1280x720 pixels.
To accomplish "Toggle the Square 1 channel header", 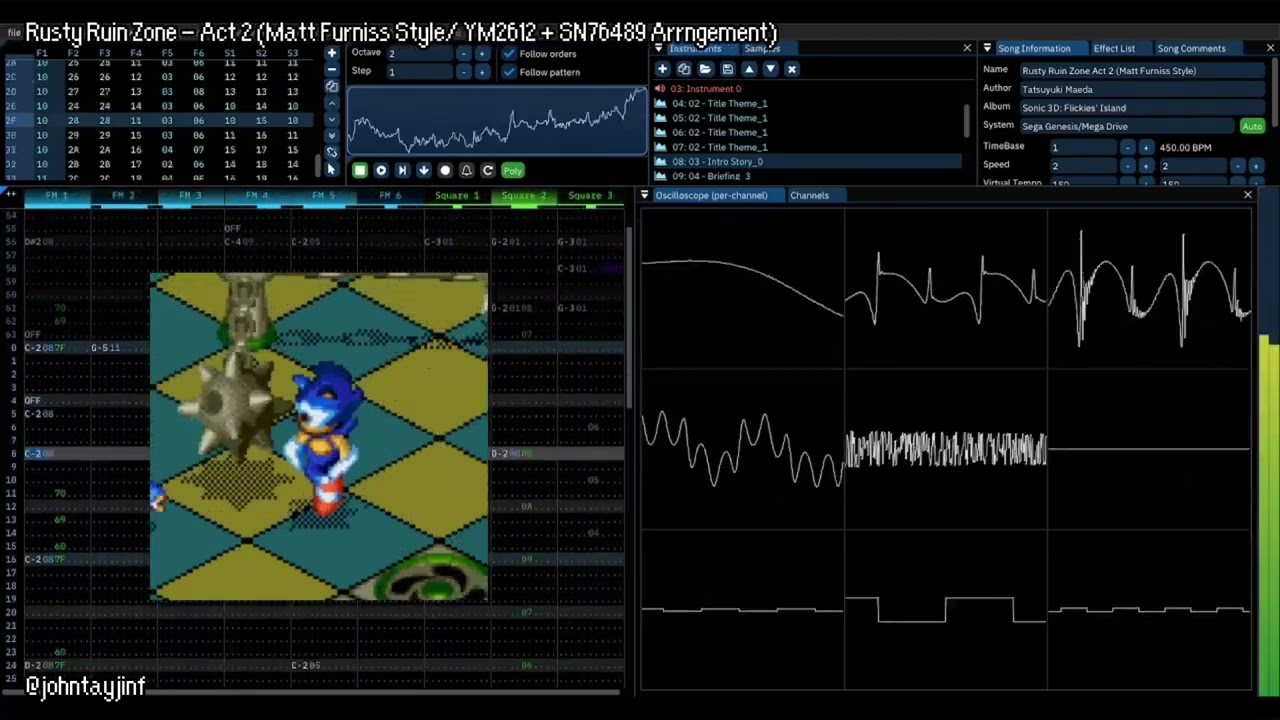I will pyautogui.click(x=457, y=196).
